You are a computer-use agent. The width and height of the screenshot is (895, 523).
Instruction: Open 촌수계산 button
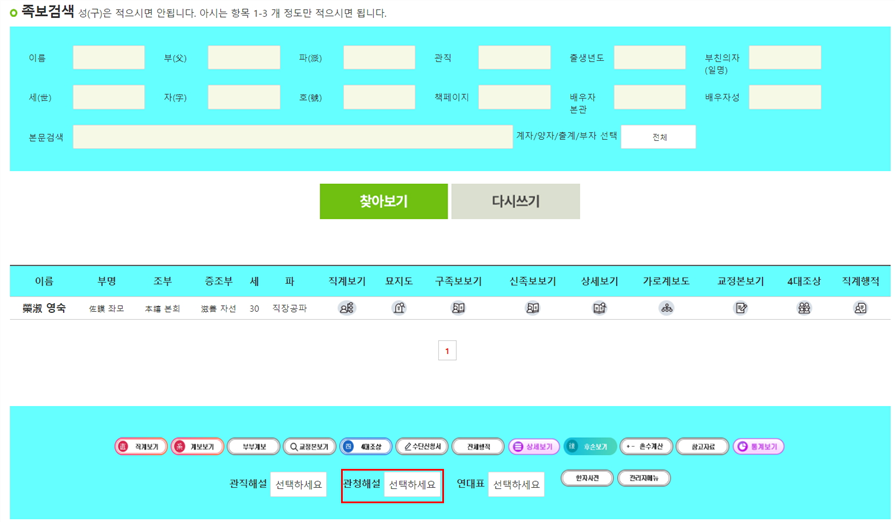[x=646, y=446]
